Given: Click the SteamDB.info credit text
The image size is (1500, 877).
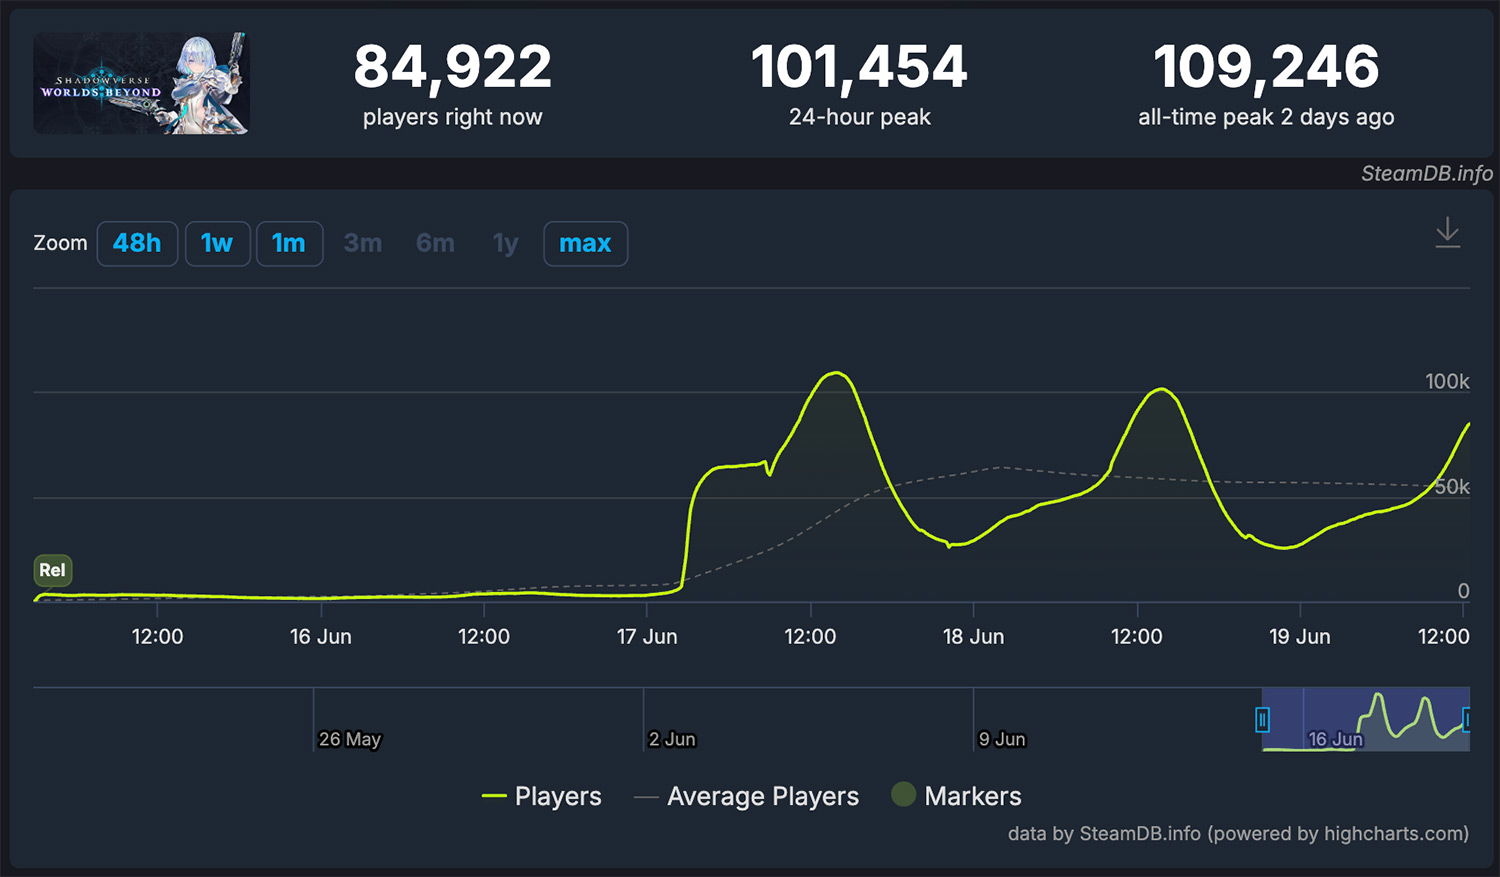Looking at the screenshot, I should click(x=1426, y=173).
